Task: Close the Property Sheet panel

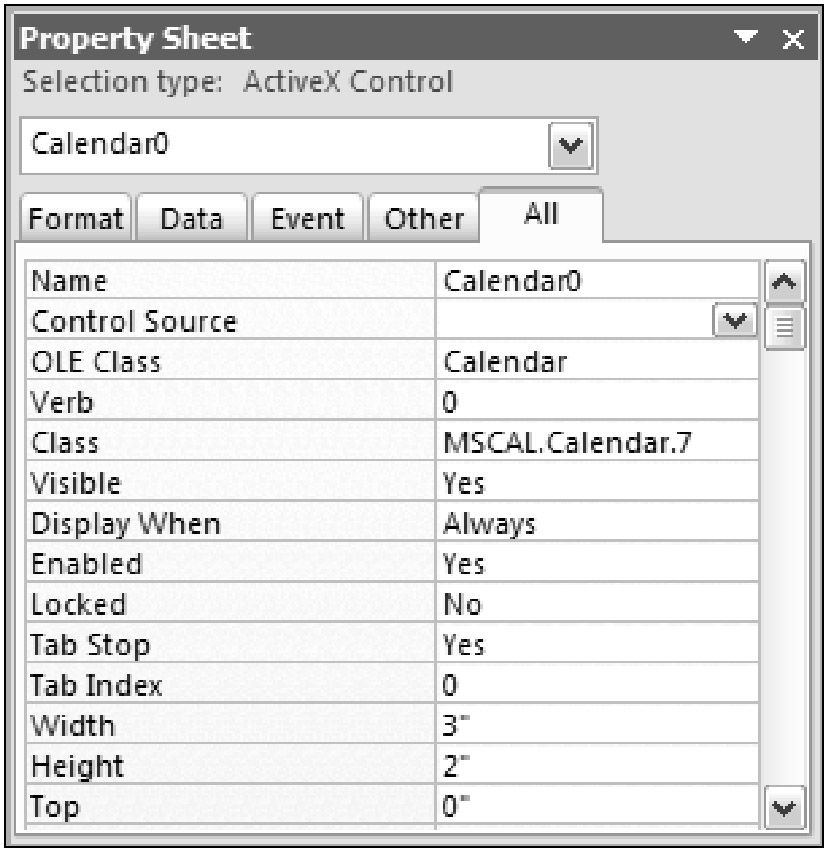Action: 792,41
